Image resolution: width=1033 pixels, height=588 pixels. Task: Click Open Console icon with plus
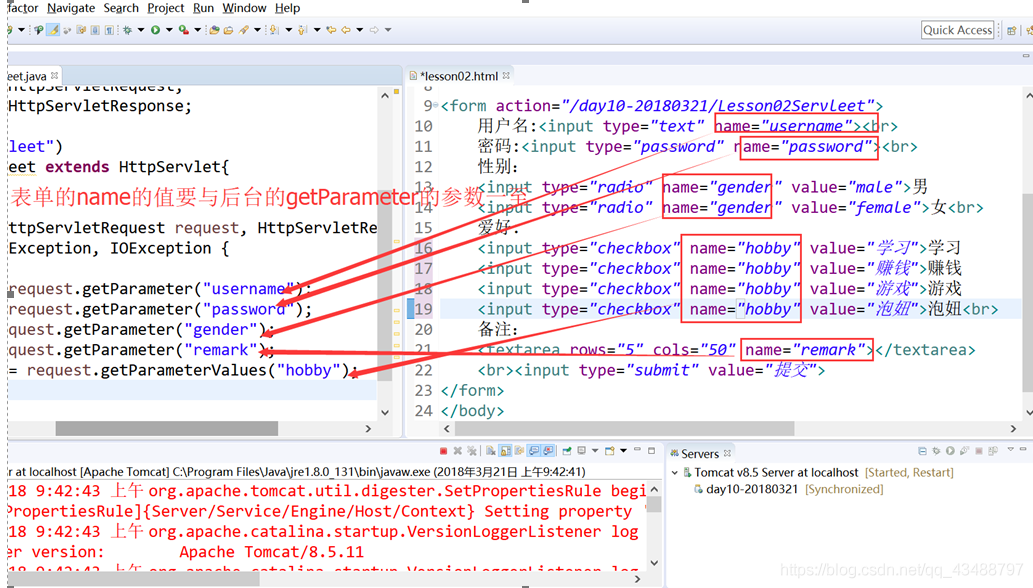click(609, 451)
